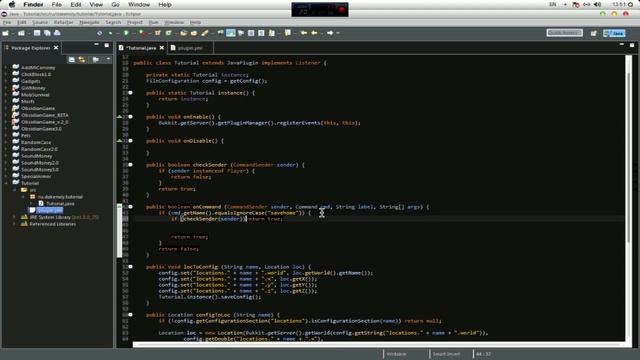
Task: Click the Open Perspective icon
Action: tap(593, 33)
